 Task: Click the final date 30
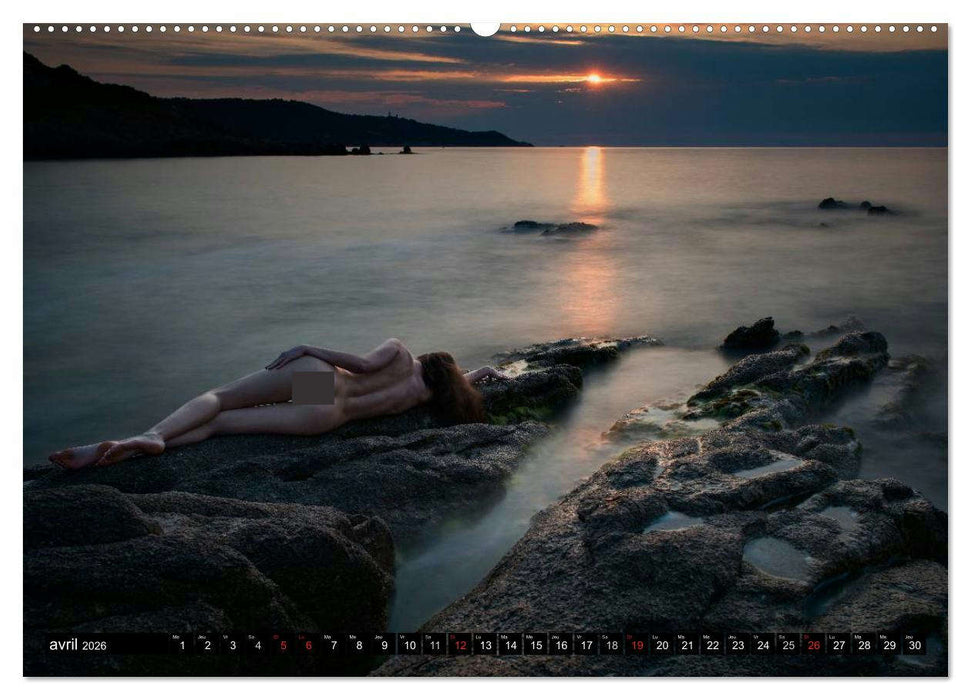(x=915, y=646)
